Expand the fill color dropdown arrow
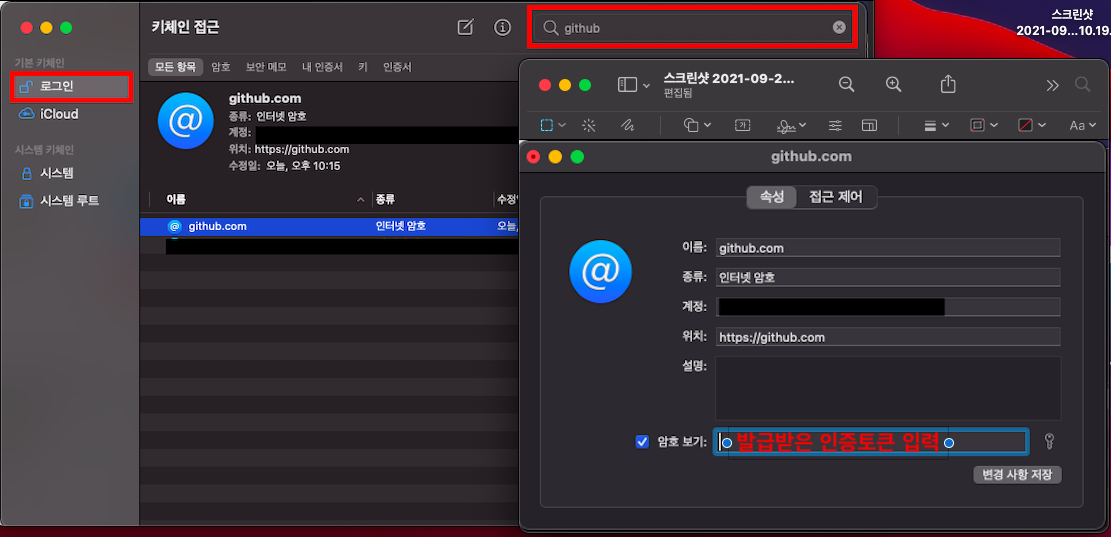The height and width of the screenshot is (537, 1111). tap(1041, 125)
